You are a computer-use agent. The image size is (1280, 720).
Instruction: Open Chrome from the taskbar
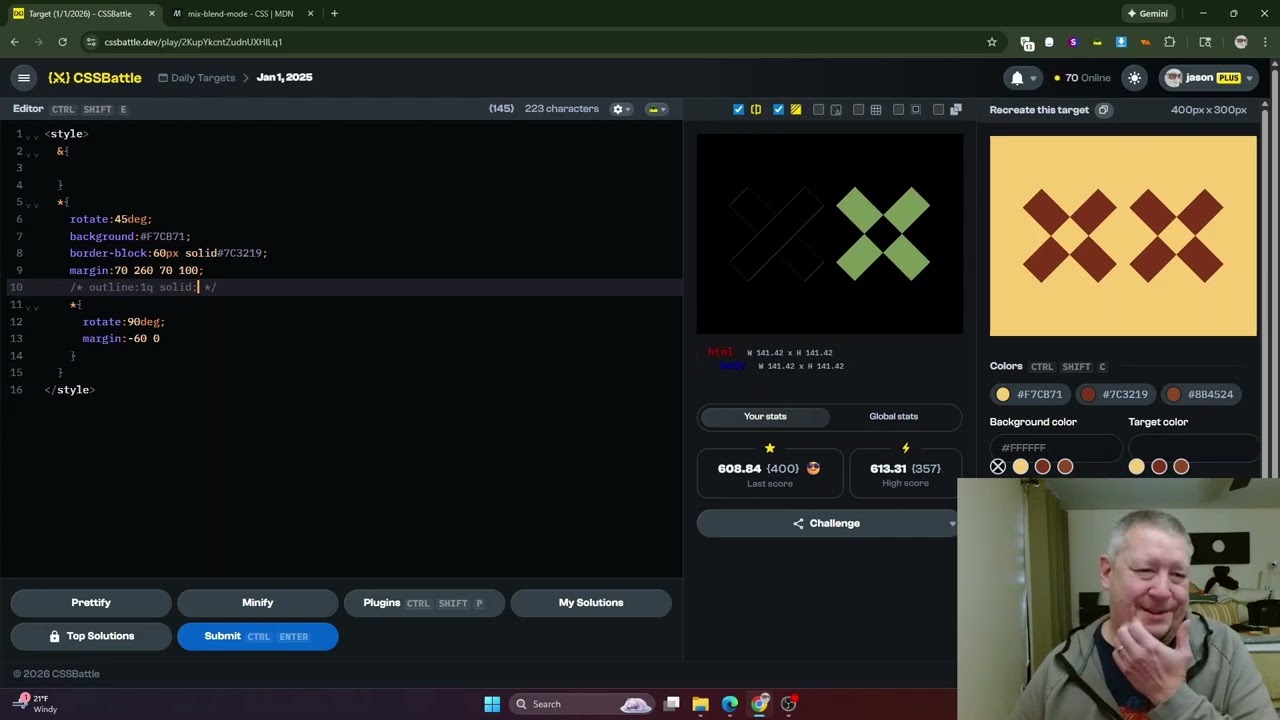point(760,704)
